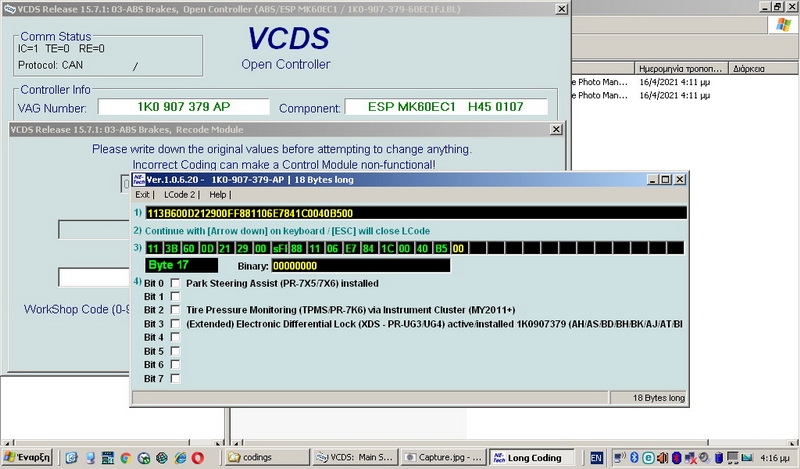
Task: Select byte 3B in the byte row
Action: point(171,249)
